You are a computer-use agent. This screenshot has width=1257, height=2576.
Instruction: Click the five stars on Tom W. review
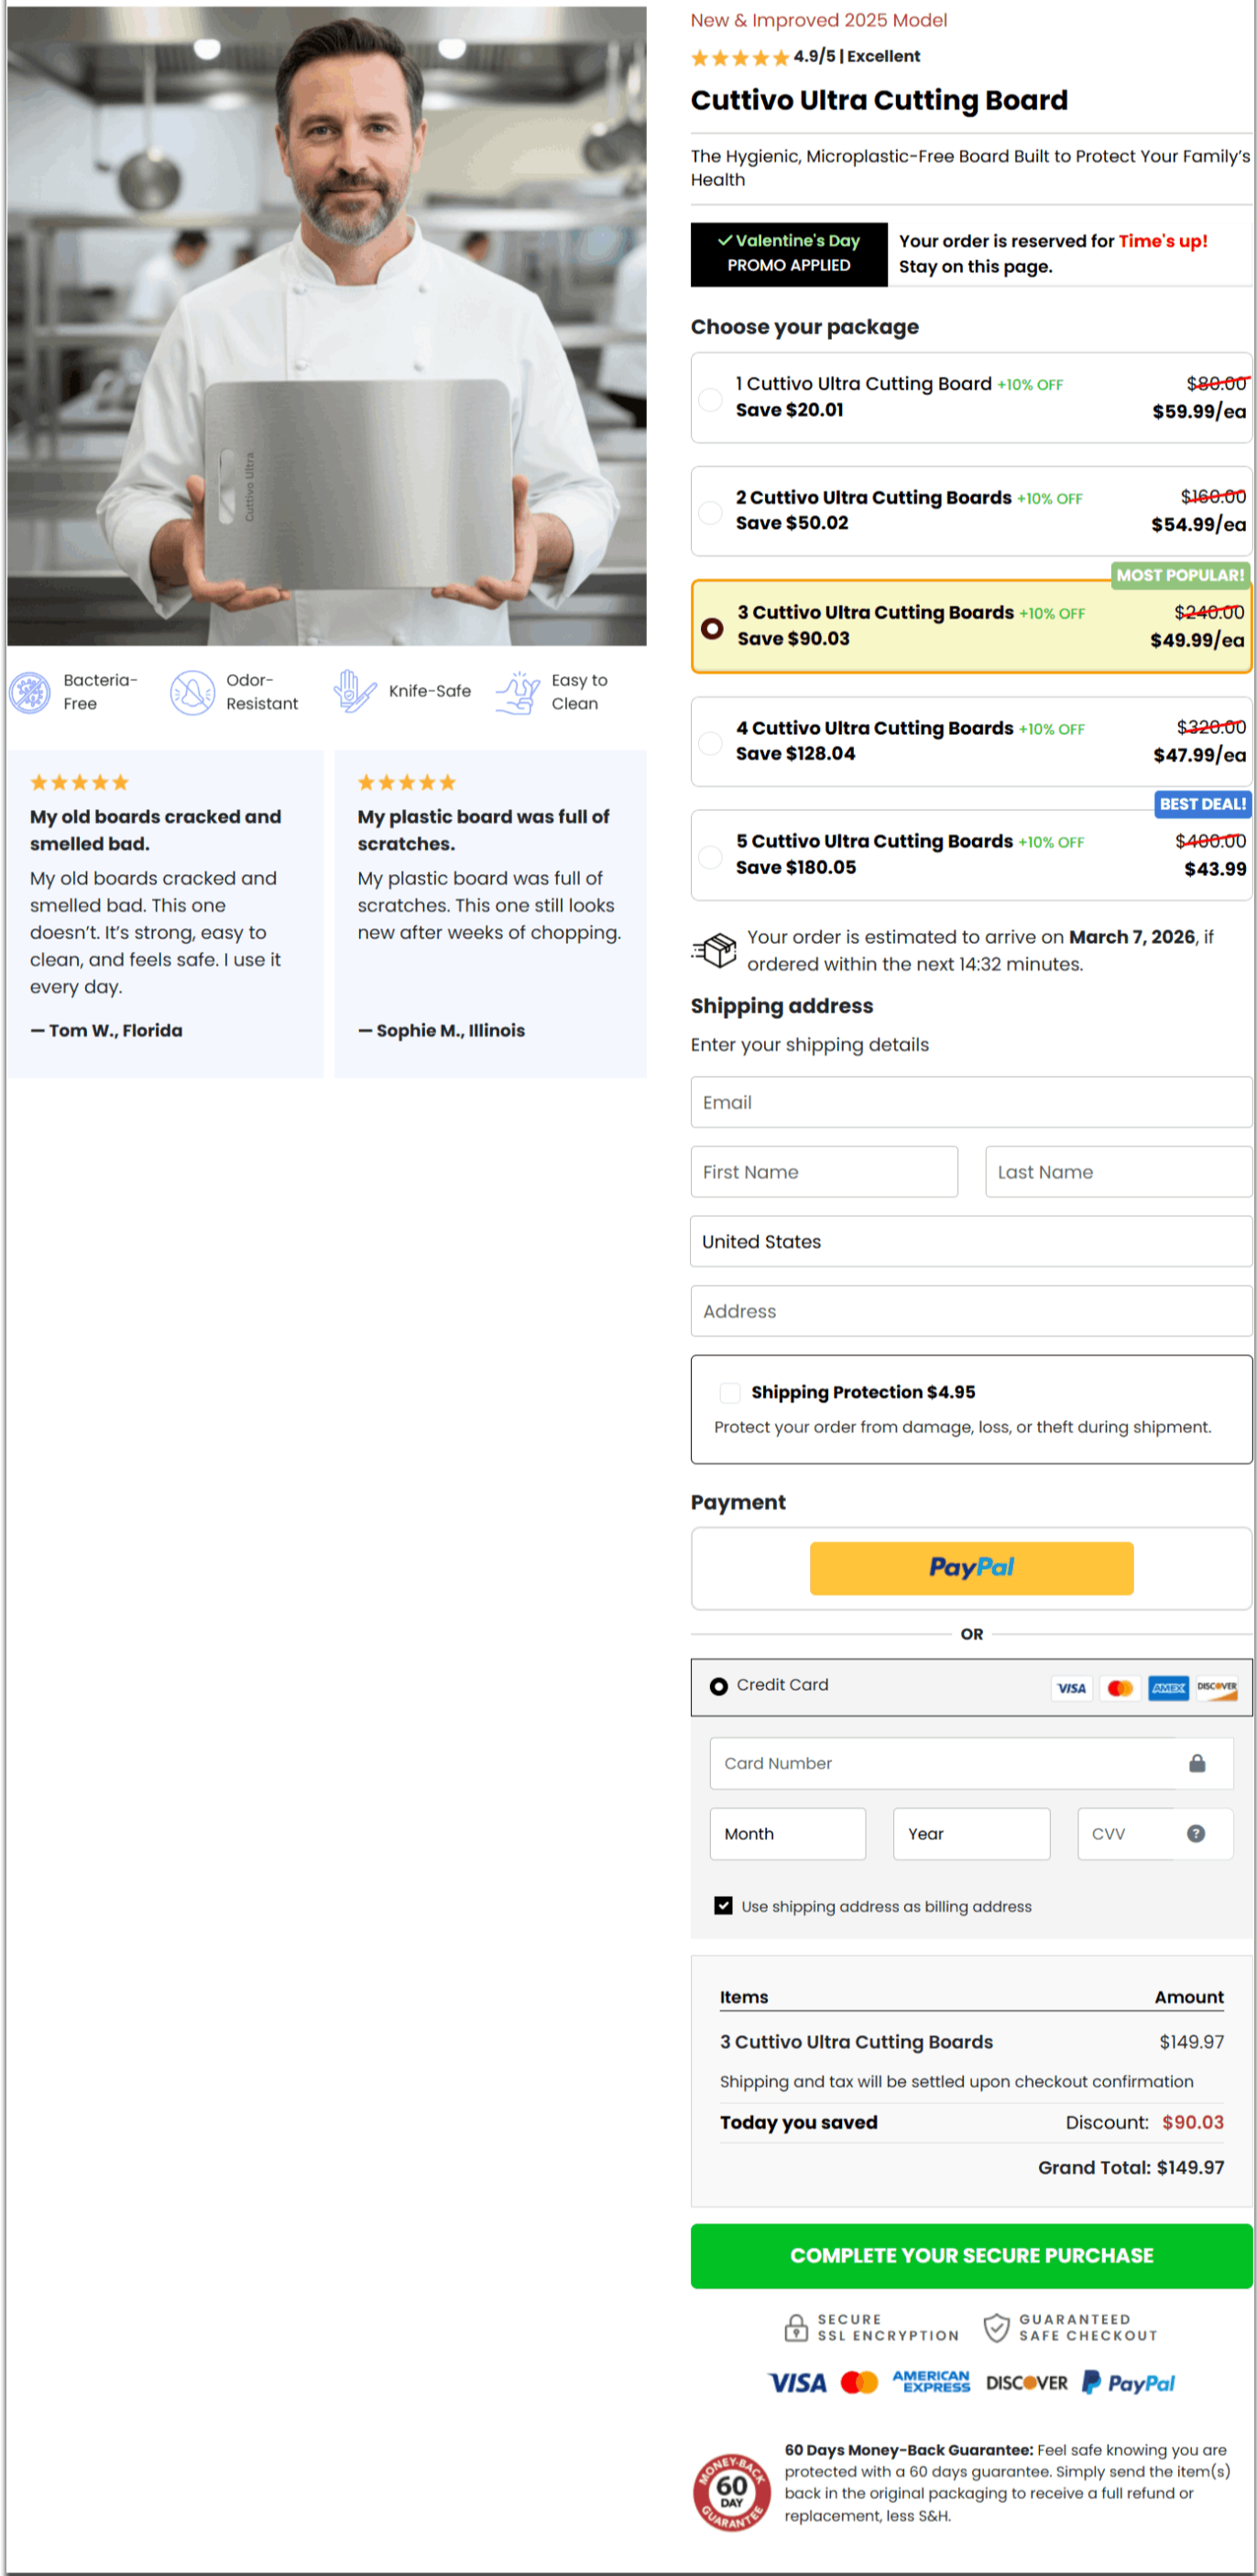pos(79,782)
